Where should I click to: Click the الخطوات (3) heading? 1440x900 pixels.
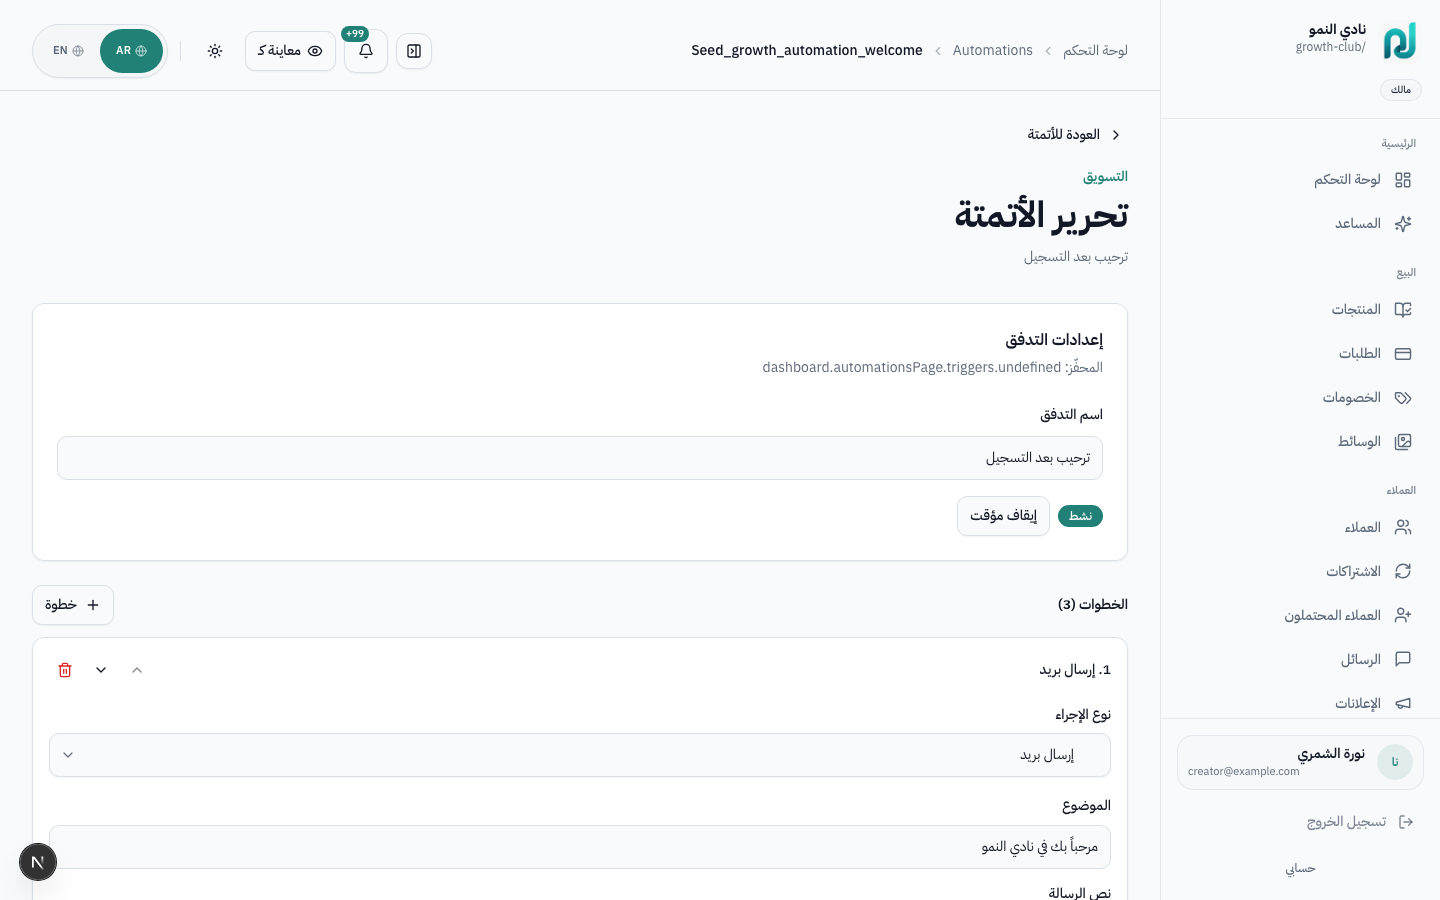coord(1093,604)
